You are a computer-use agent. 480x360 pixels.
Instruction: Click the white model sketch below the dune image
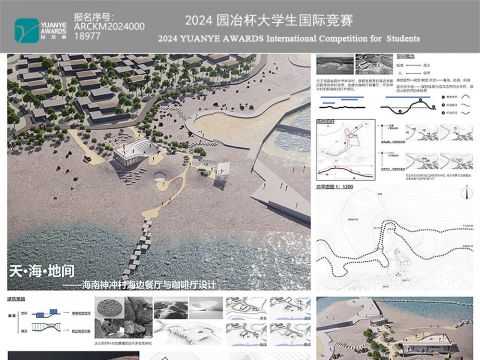[188, 332]
